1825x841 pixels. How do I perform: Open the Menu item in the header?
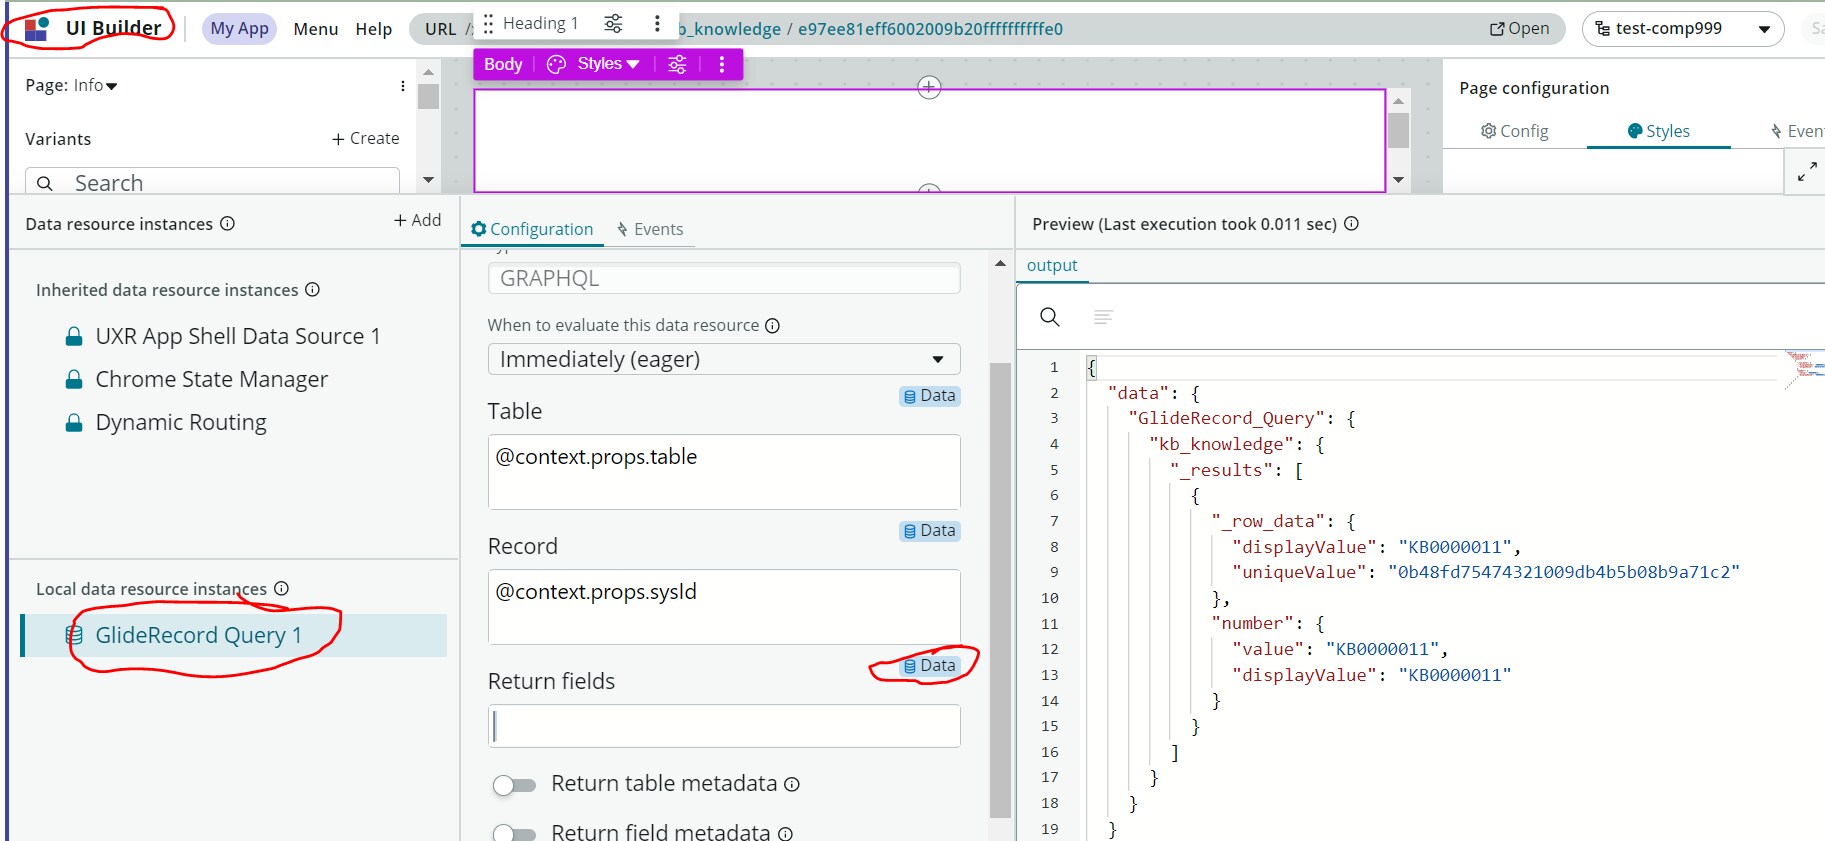coord(316,29)
